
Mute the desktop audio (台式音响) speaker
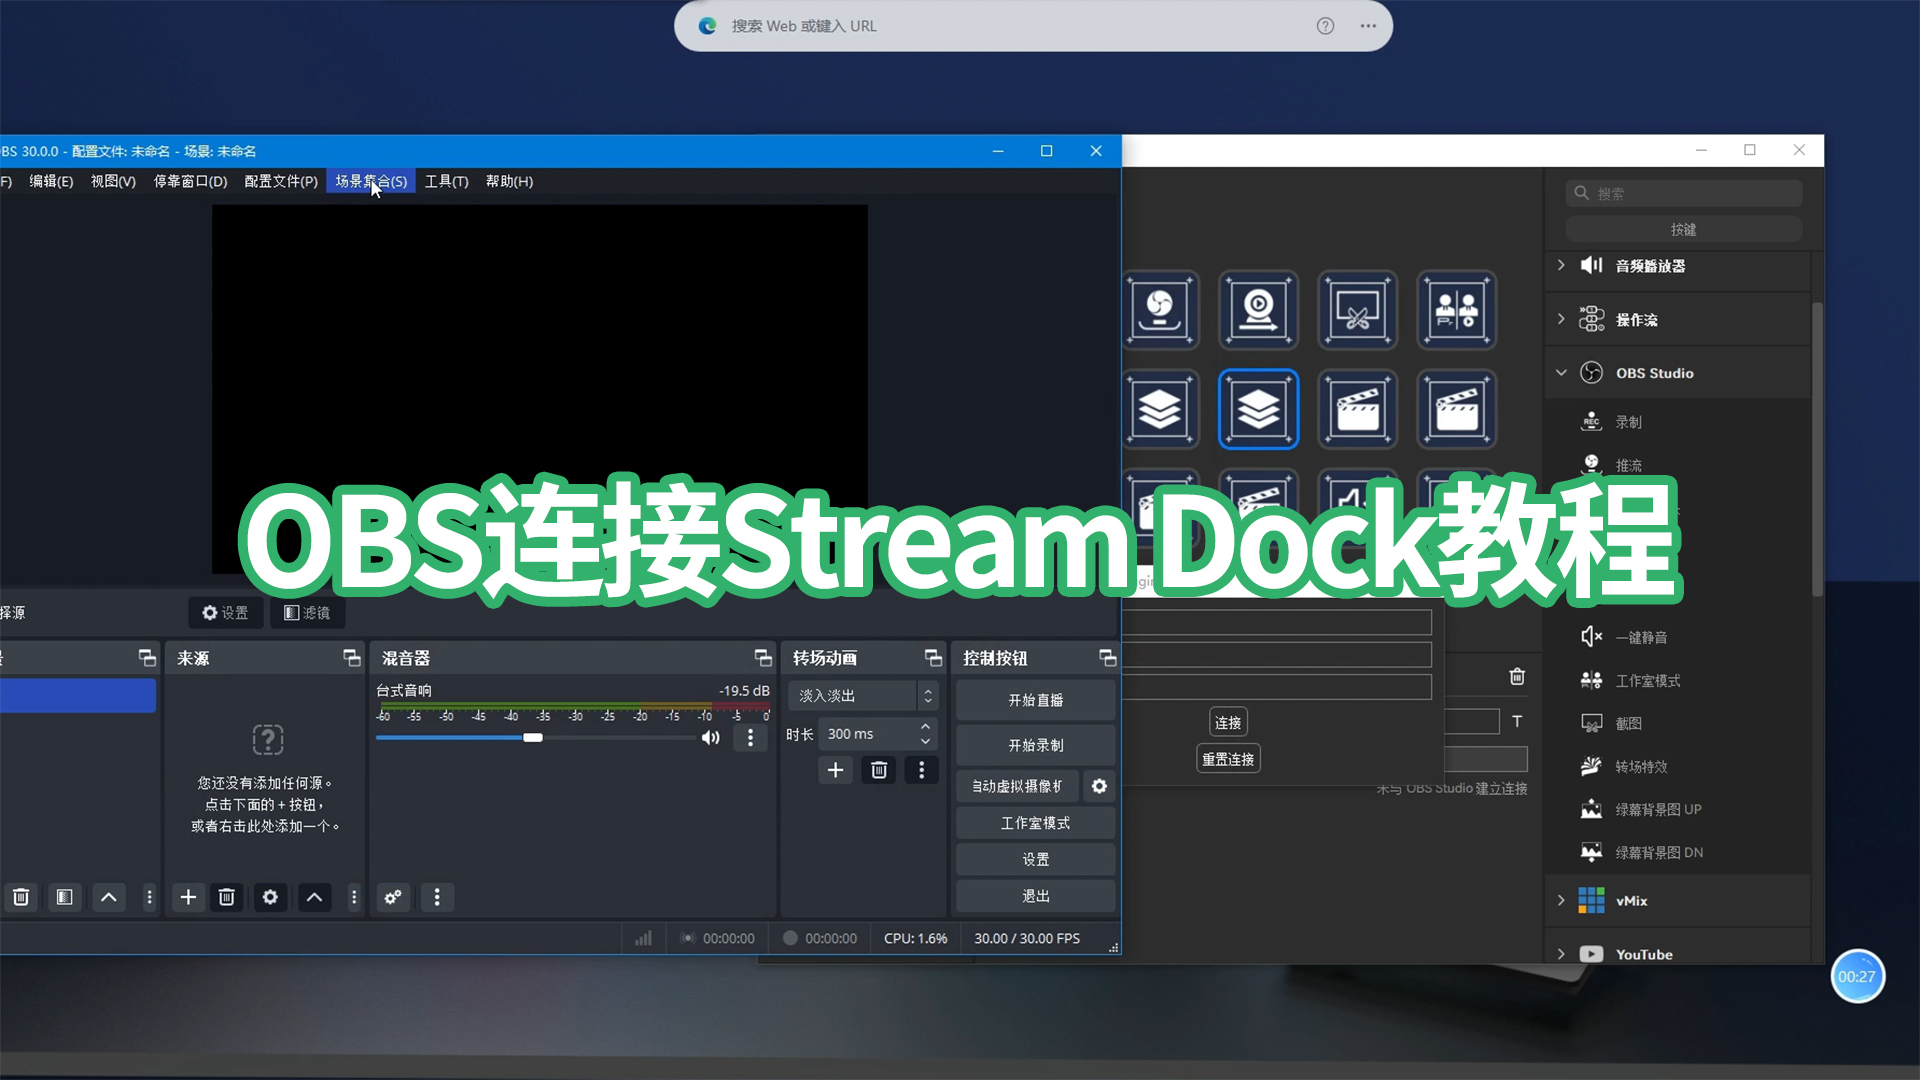pos(711,738)
